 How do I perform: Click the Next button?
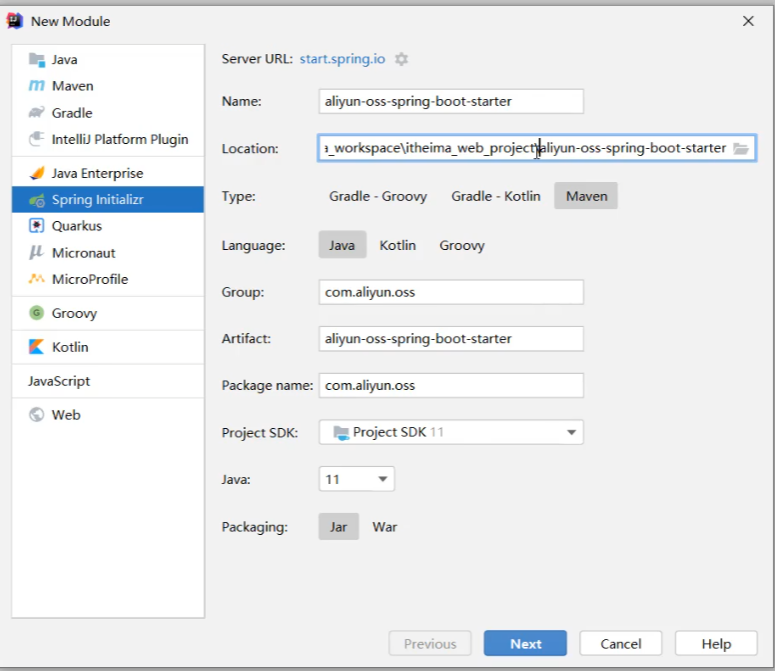pyautogui.click(x=525, y=644)
